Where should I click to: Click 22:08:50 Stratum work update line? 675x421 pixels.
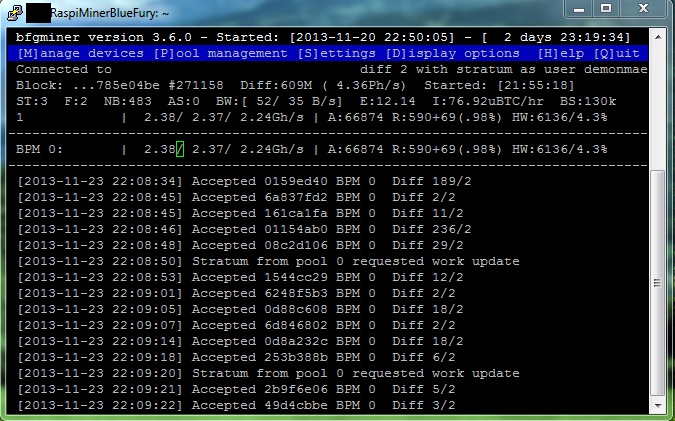269,261
